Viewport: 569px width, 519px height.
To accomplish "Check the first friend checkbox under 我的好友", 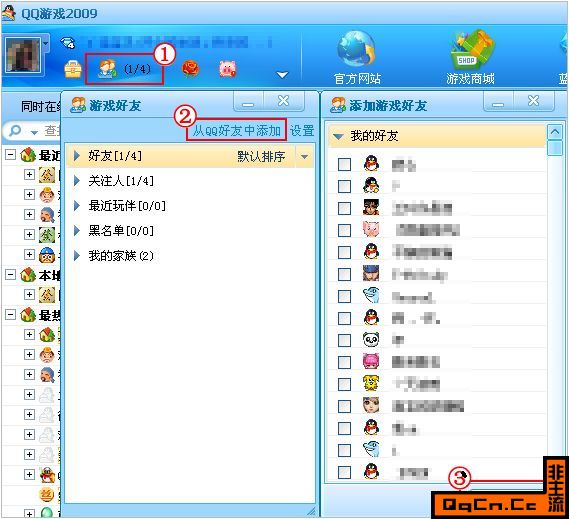I will (344, 164).
